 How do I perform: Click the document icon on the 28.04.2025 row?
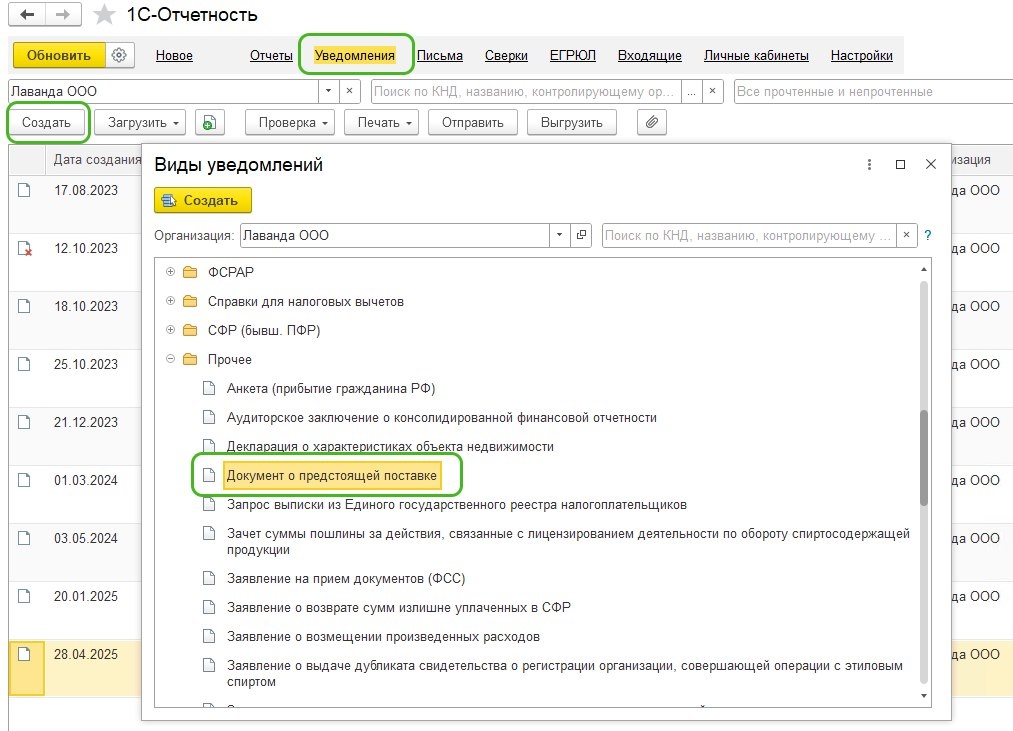24,654
